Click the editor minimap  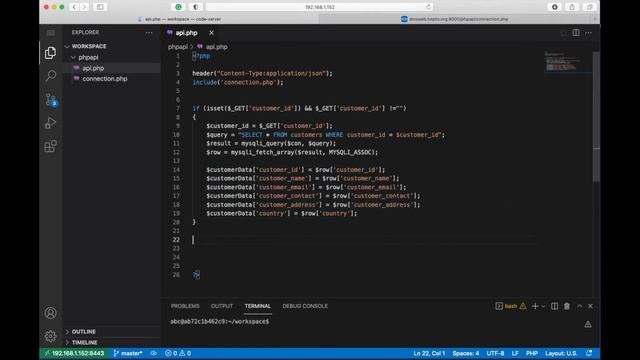pyautogui.click(x=568, y=62)
